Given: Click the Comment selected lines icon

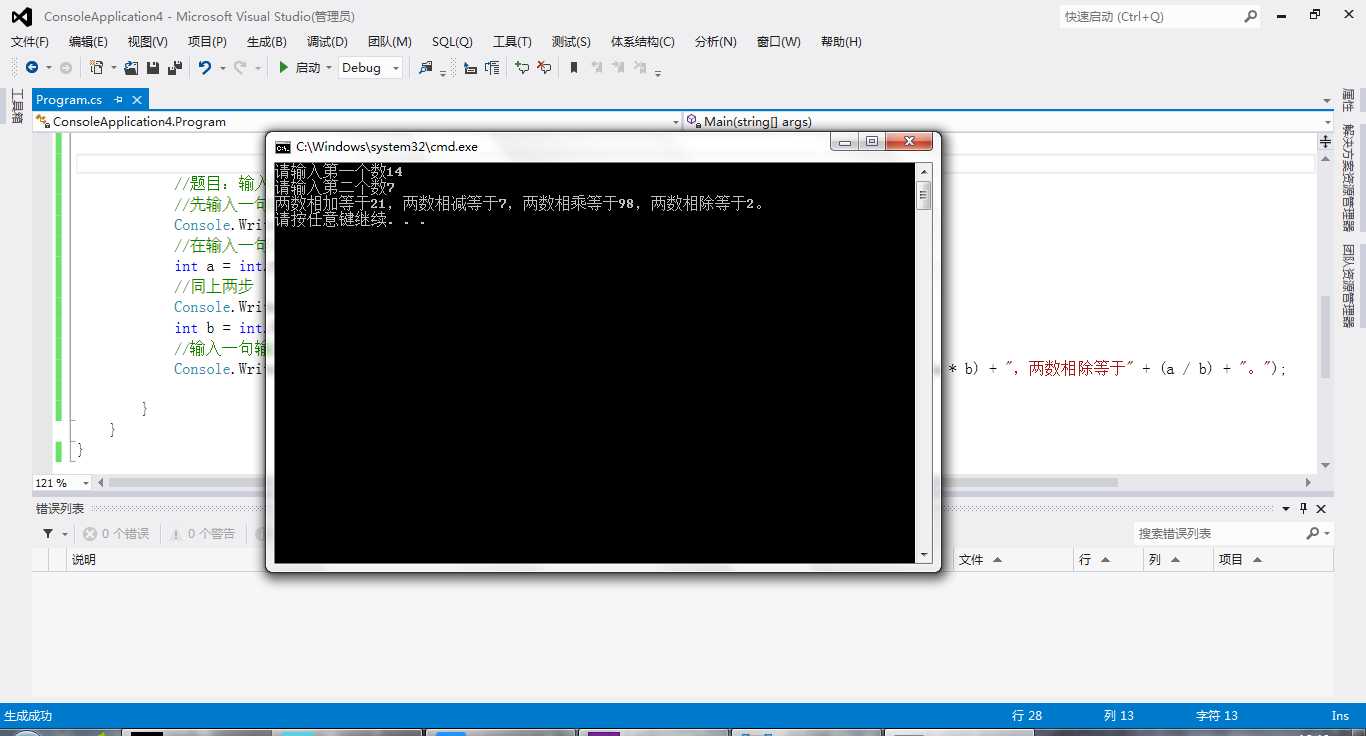Looking at the screenshot, I should coord(522,67).
